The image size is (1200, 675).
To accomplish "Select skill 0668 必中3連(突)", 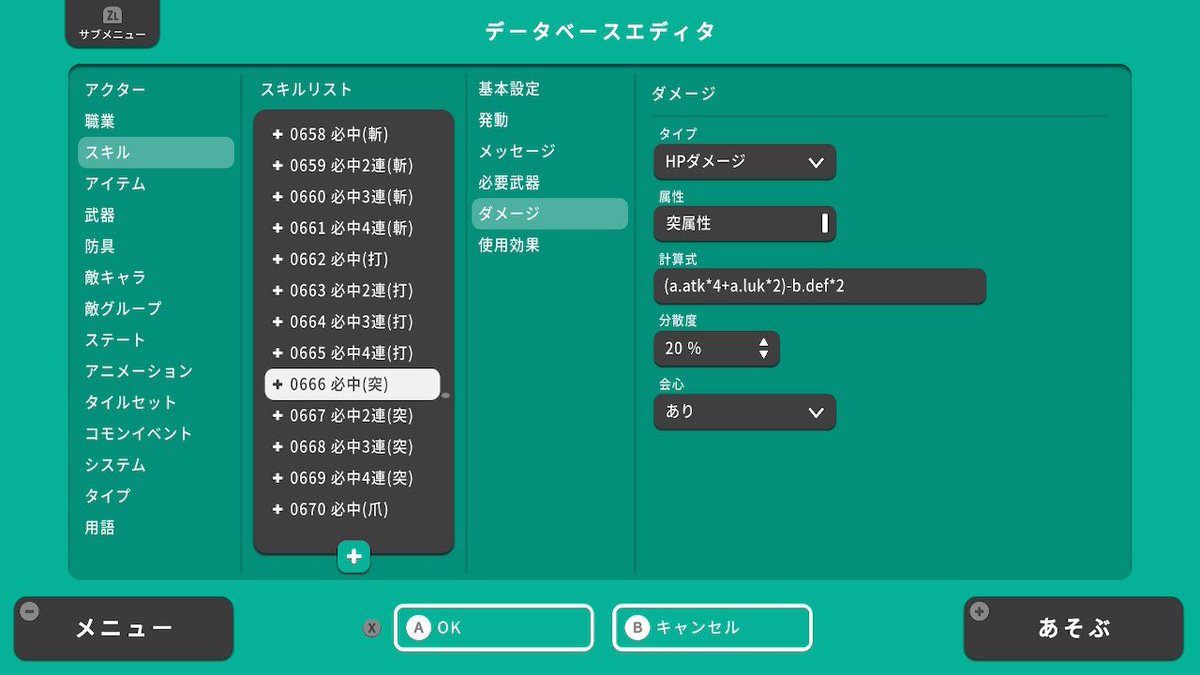I will [x=352, y=447].
